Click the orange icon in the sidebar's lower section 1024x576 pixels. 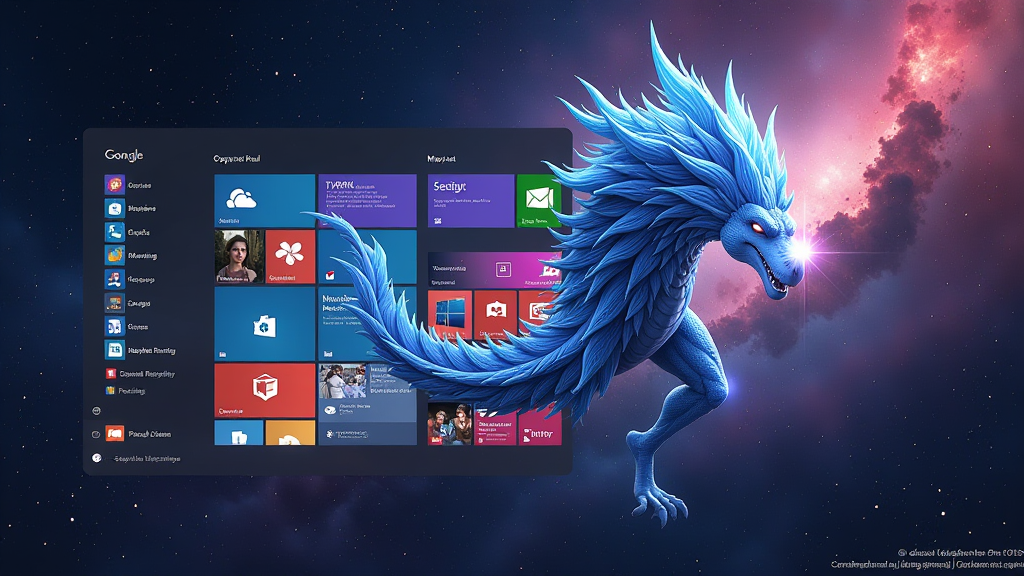pos(115,434)
